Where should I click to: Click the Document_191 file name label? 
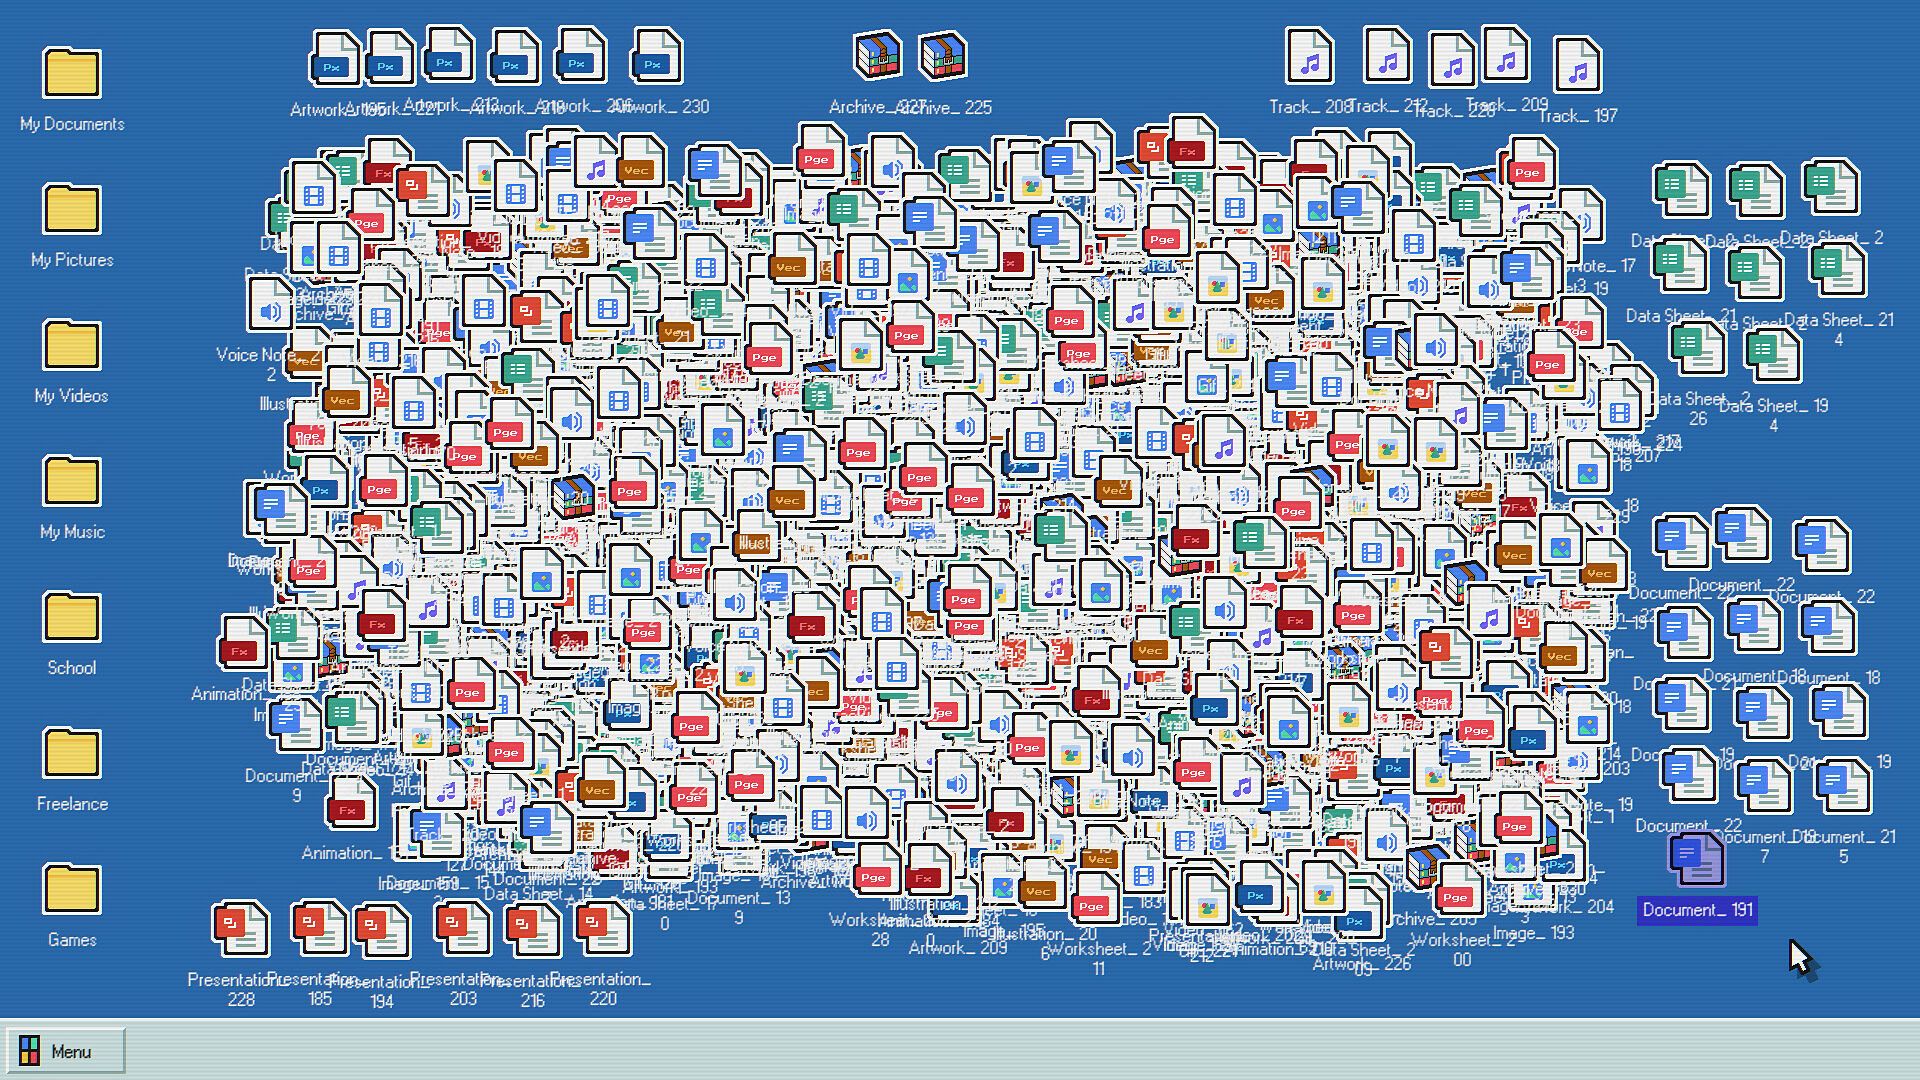1697,910
